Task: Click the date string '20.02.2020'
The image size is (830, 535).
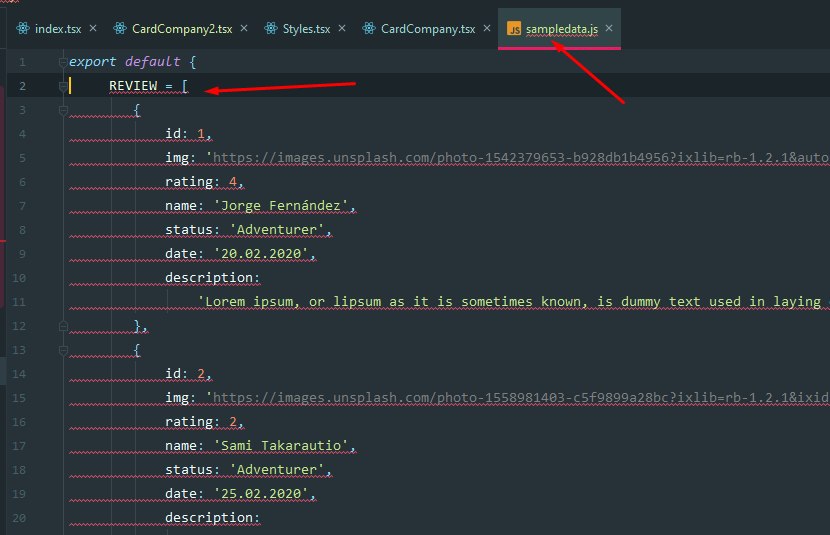Action: pyautogui.click(x=261, y=253)
